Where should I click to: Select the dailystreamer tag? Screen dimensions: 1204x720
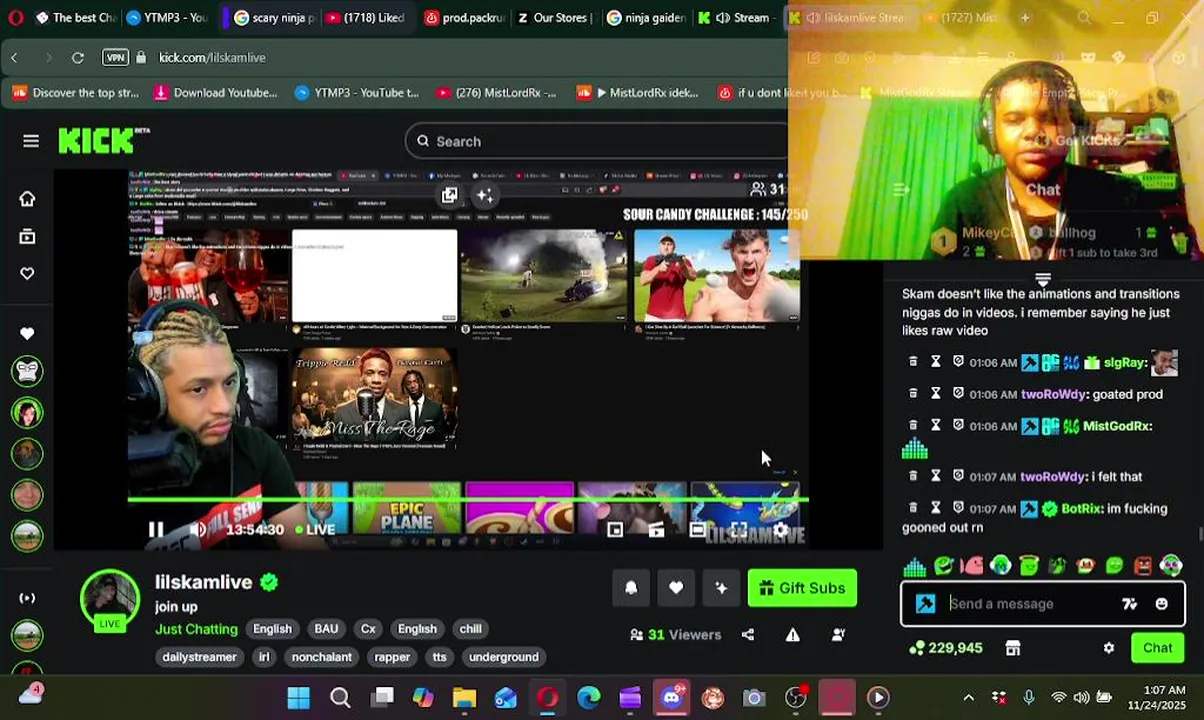(199, 657)
